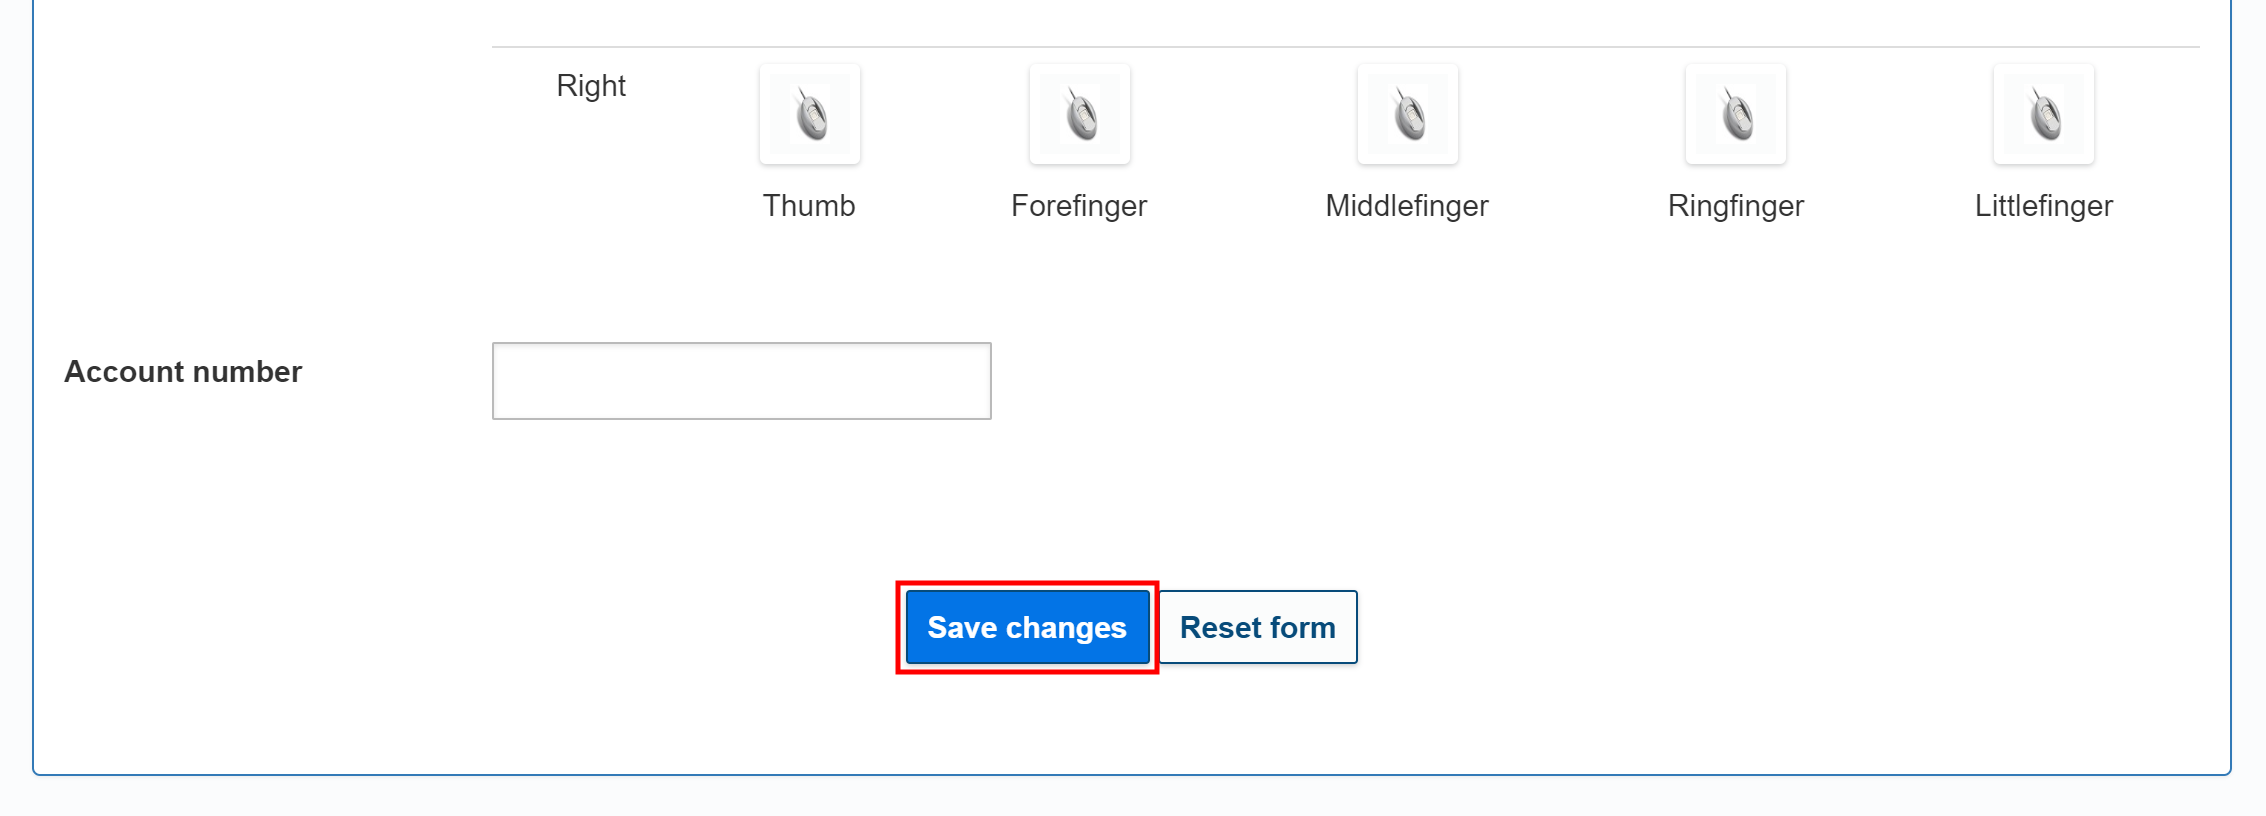
Task: Click the page background below the form panel
Action: (1132, 798)
